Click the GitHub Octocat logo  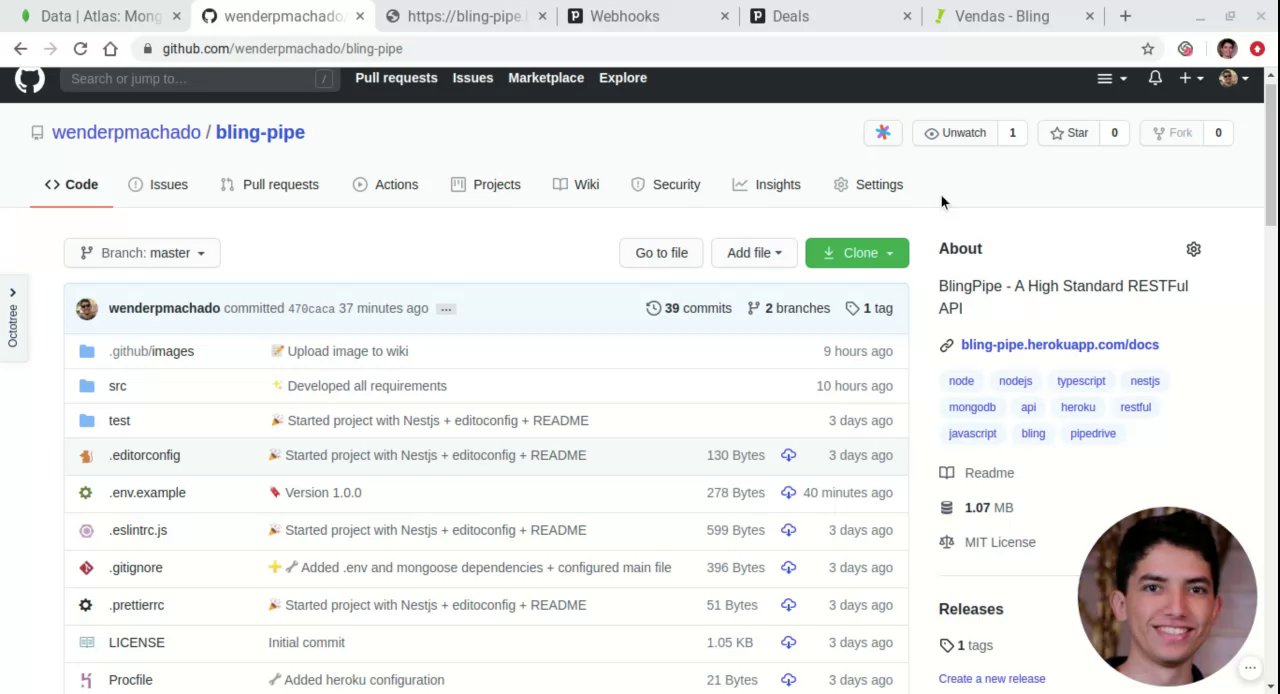click(29, 79)
